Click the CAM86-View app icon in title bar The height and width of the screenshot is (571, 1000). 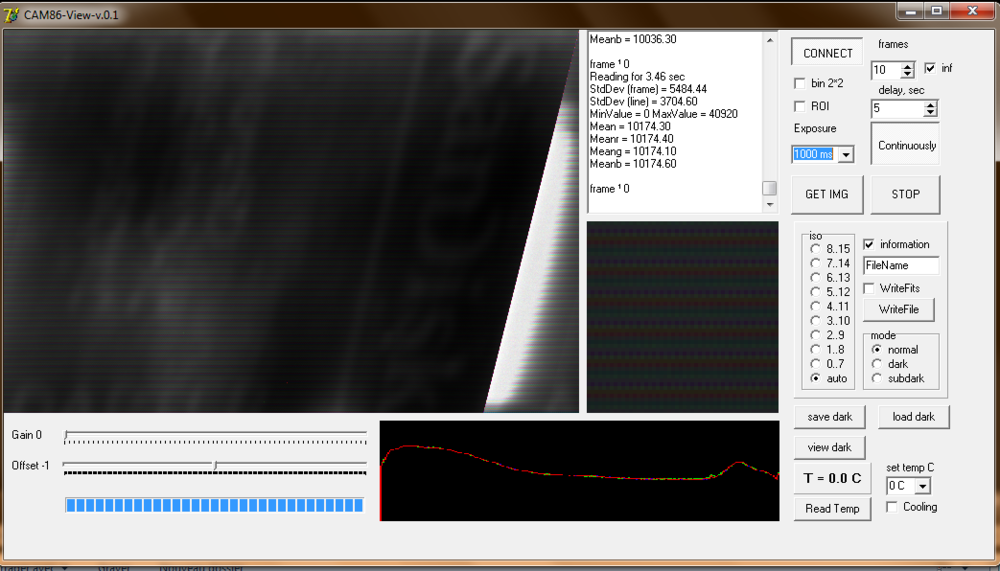click(11, 14)
